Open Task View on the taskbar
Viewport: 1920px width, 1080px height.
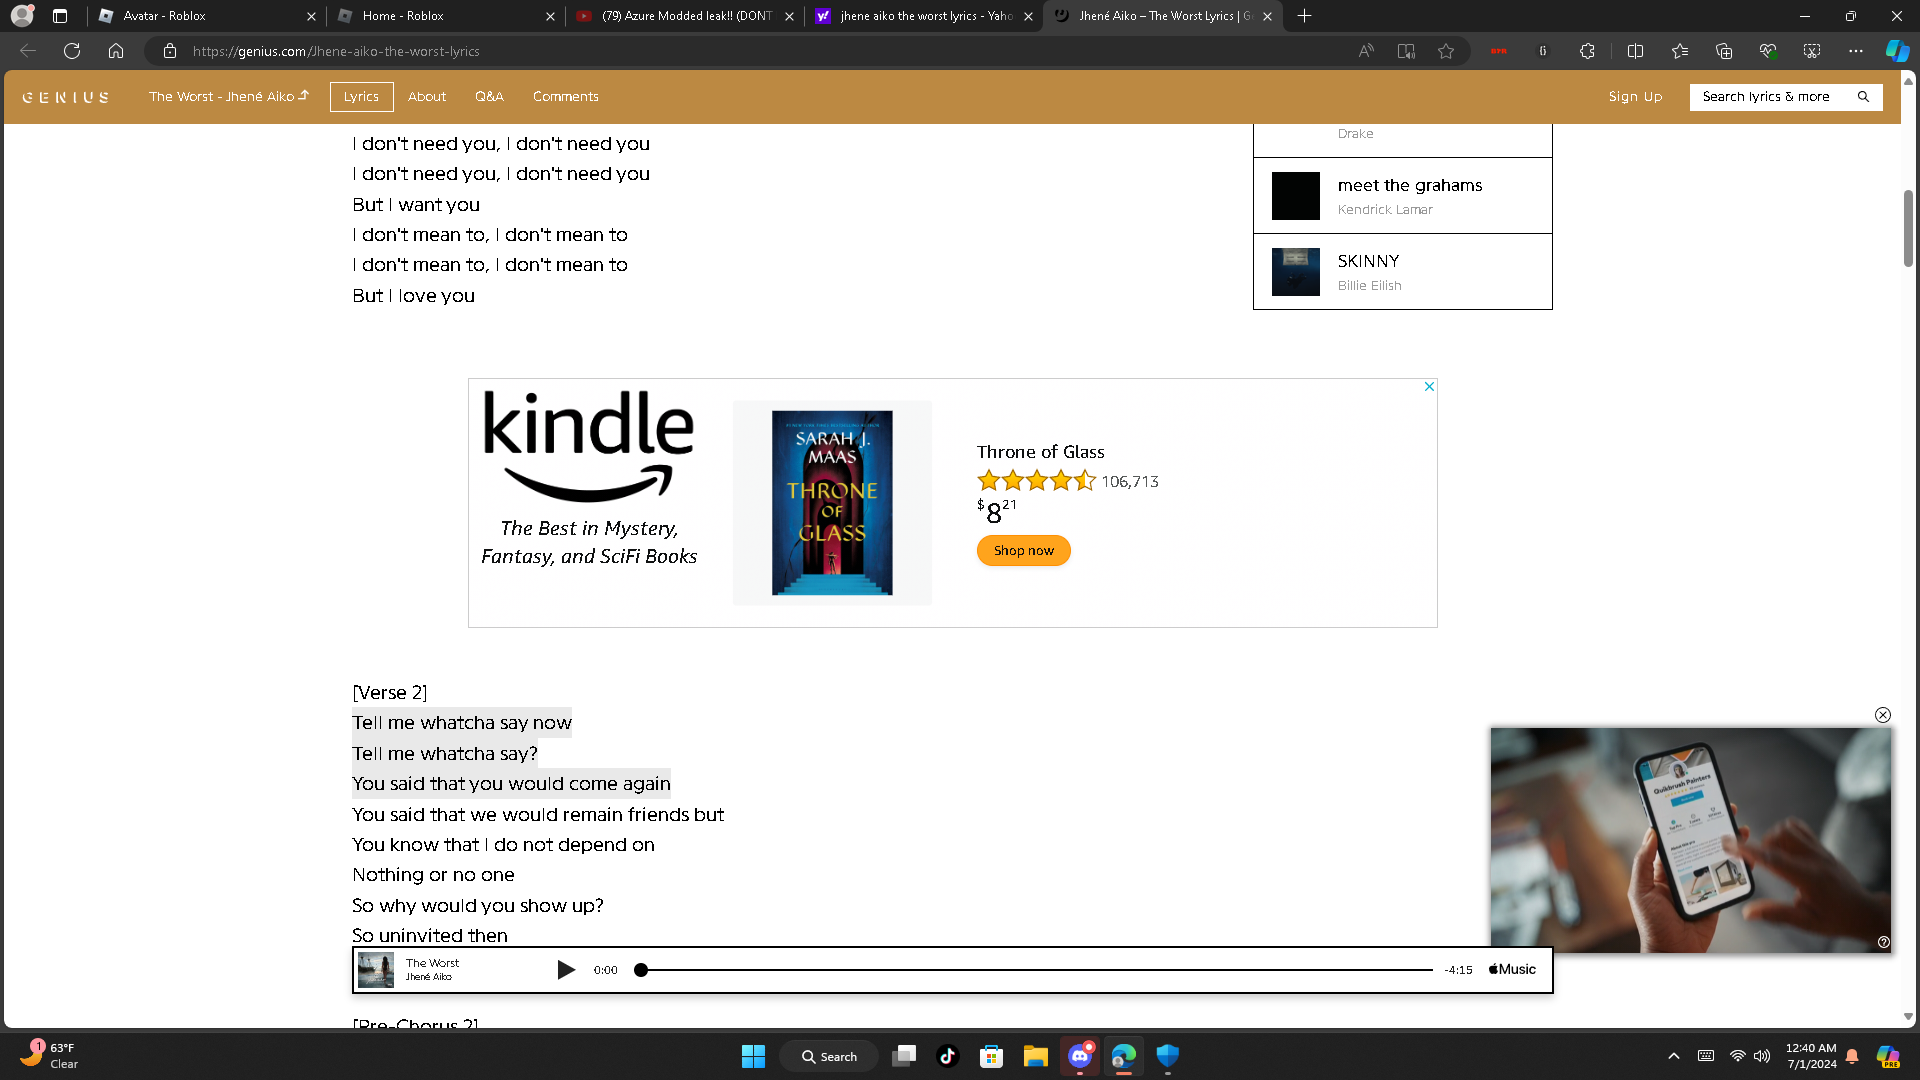tap(904, 1056)
